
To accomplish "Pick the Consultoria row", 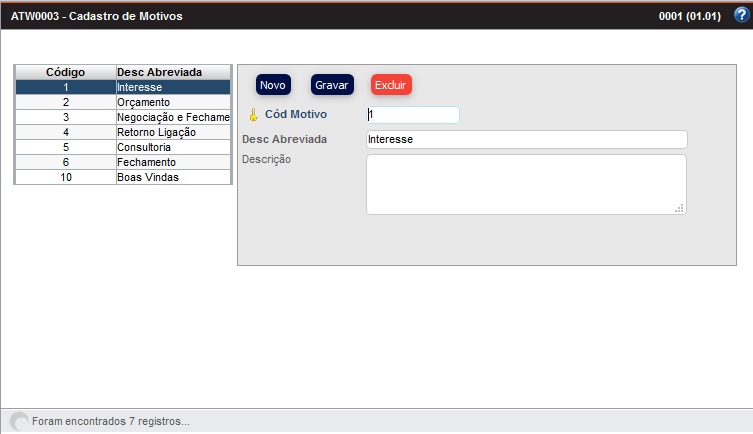I will (173, 147).
